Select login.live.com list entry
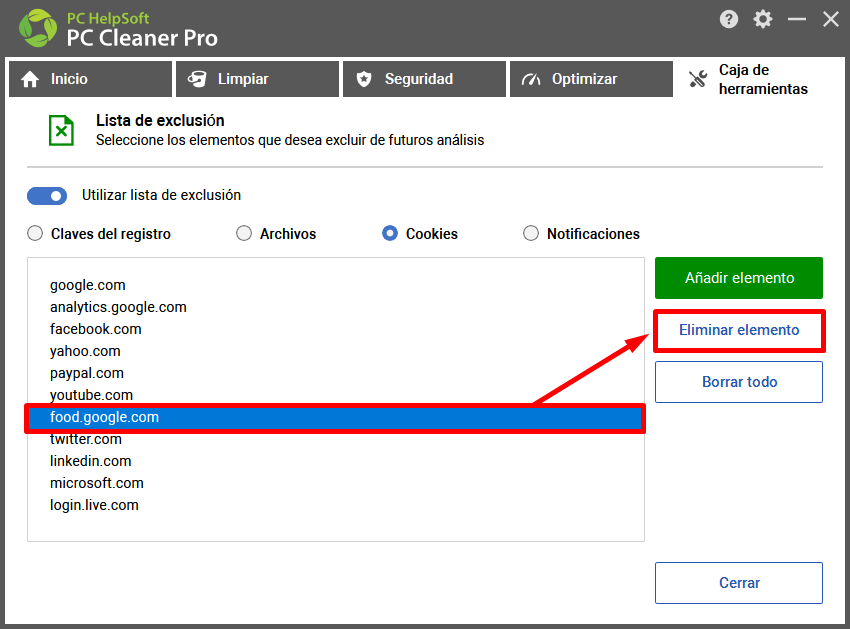 click(x=94, y=505)
